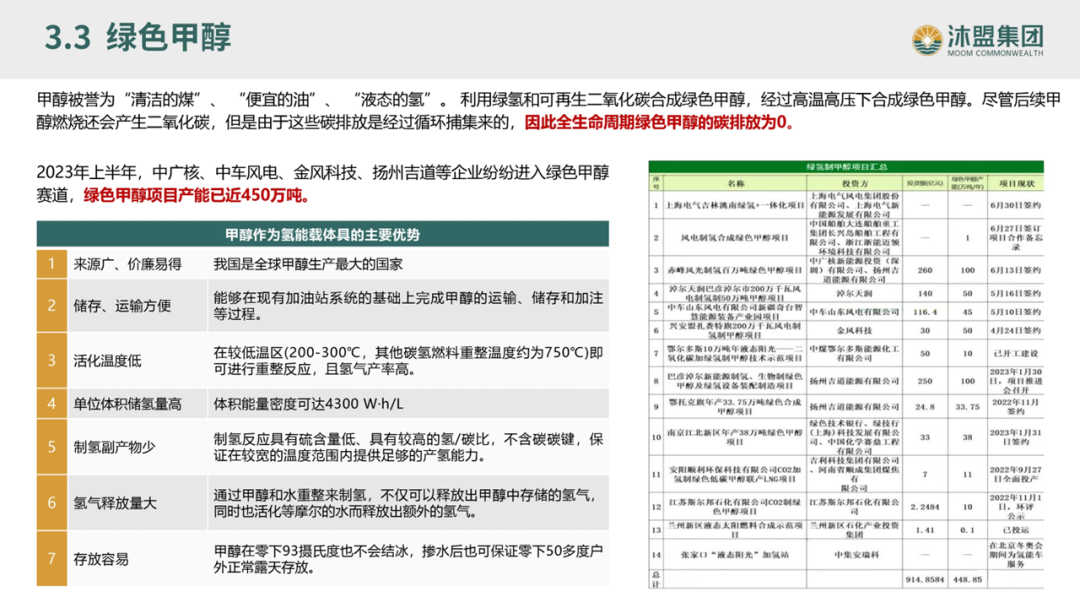Click the orange number 1 cell

52,264
